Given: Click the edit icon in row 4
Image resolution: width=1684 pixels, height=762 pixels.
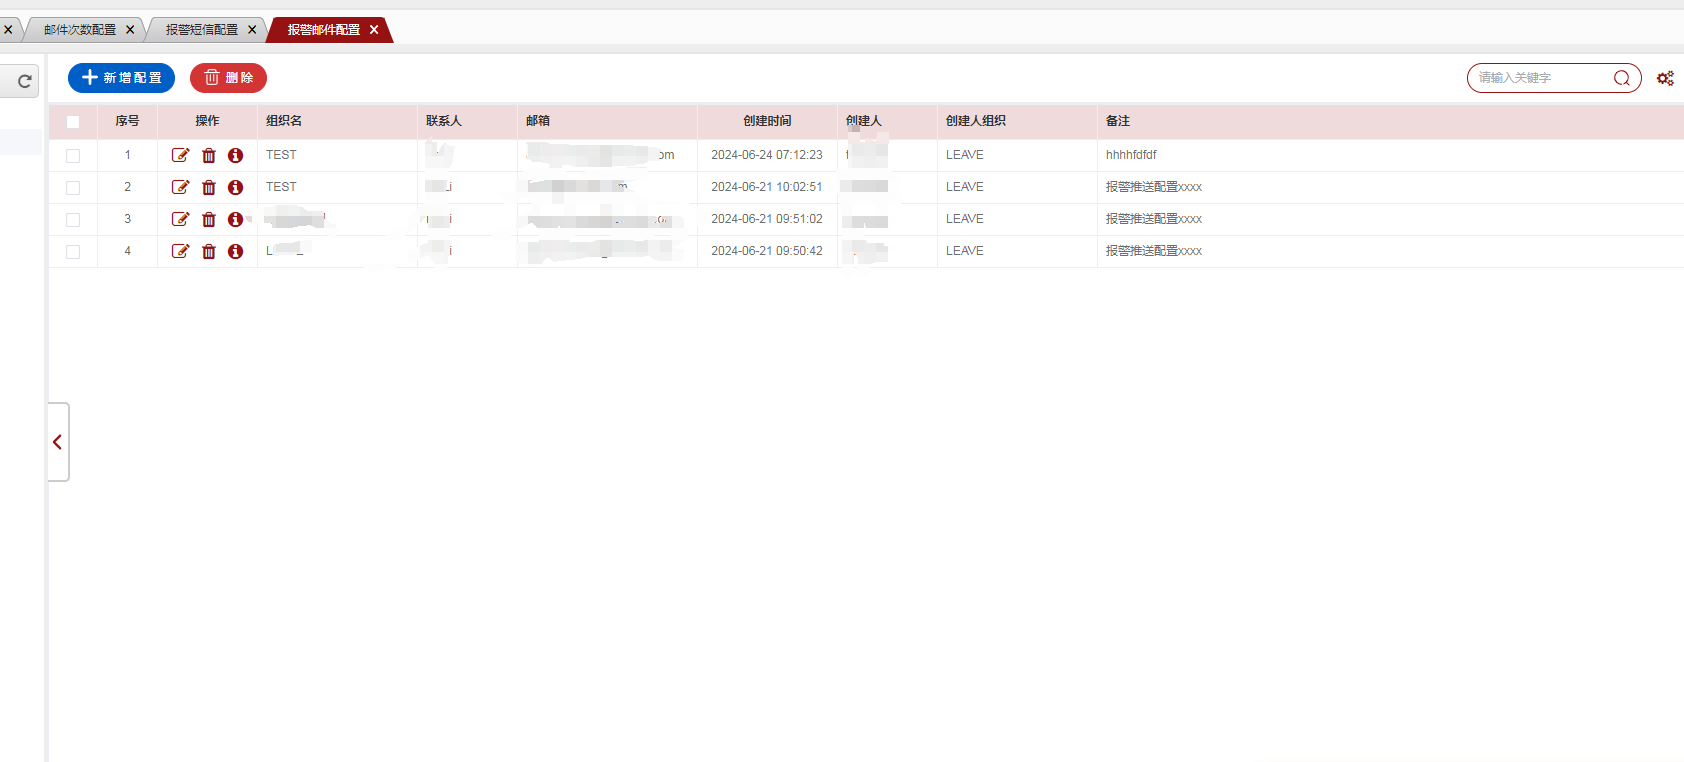Looking at the screenshot, I should [180, 251].
